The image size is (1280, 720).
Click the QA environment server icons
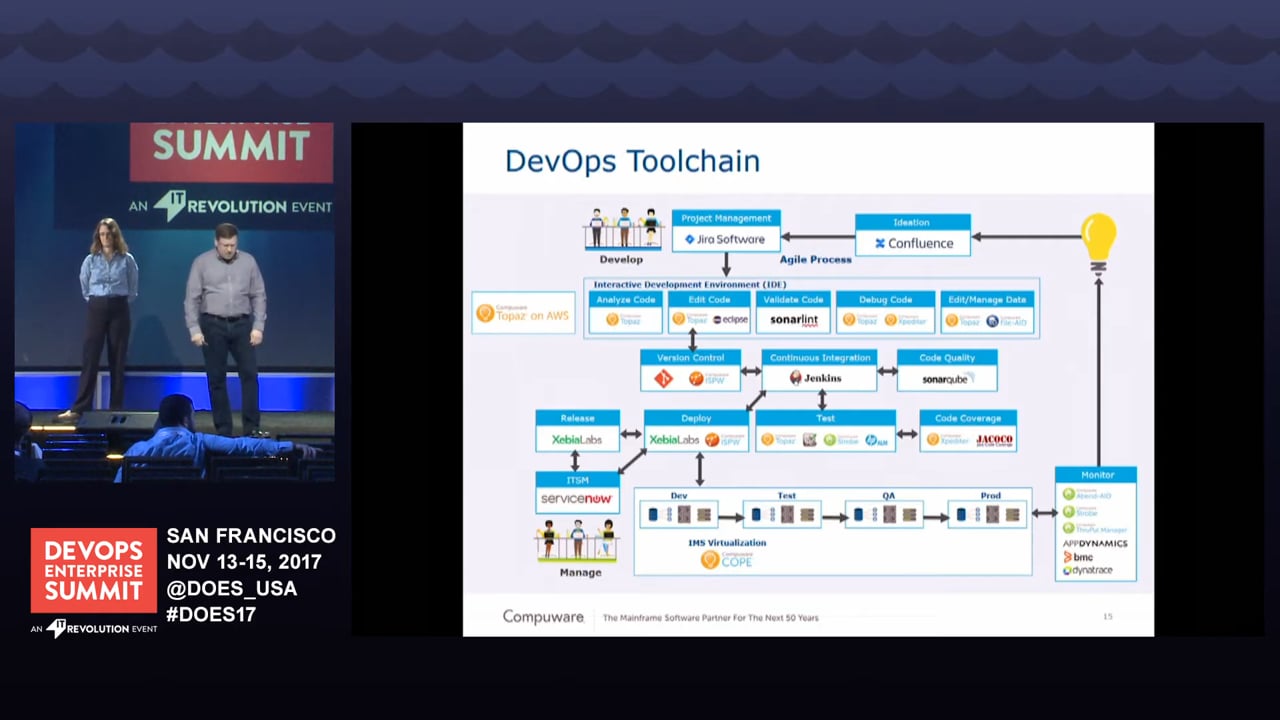pyautogui.click(x=883, y=515)
